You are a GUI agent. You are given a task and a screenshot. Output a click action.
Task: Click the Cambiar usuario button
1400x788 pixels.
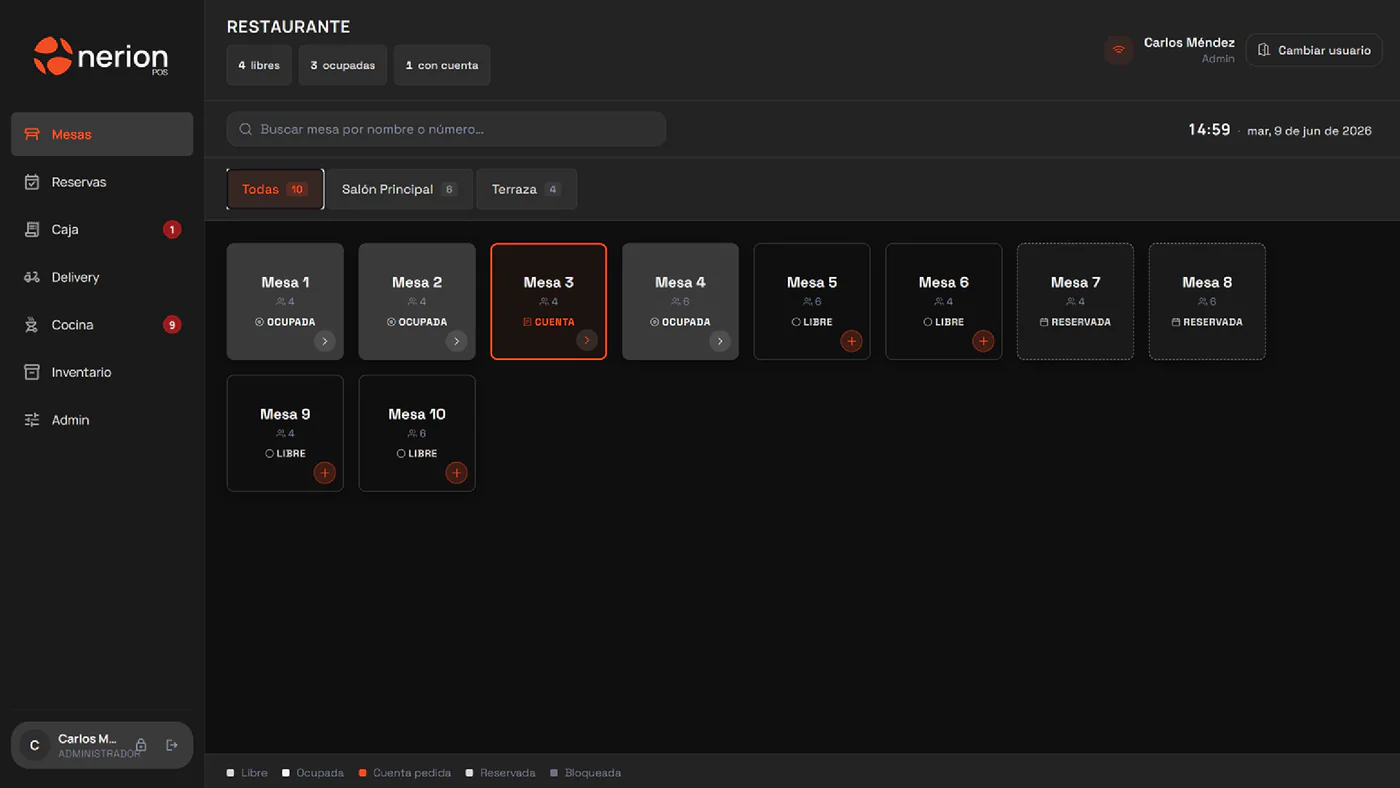1314,50
